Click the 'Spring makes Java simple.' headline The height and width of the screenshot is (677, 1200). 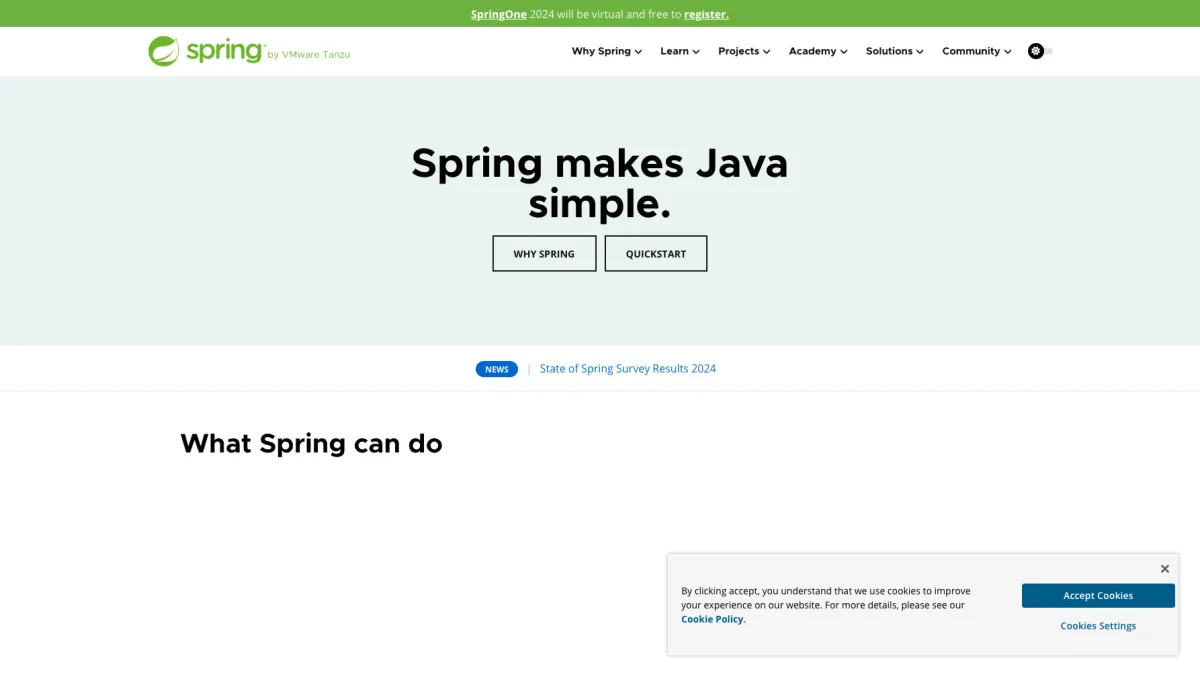coord(600,183)
